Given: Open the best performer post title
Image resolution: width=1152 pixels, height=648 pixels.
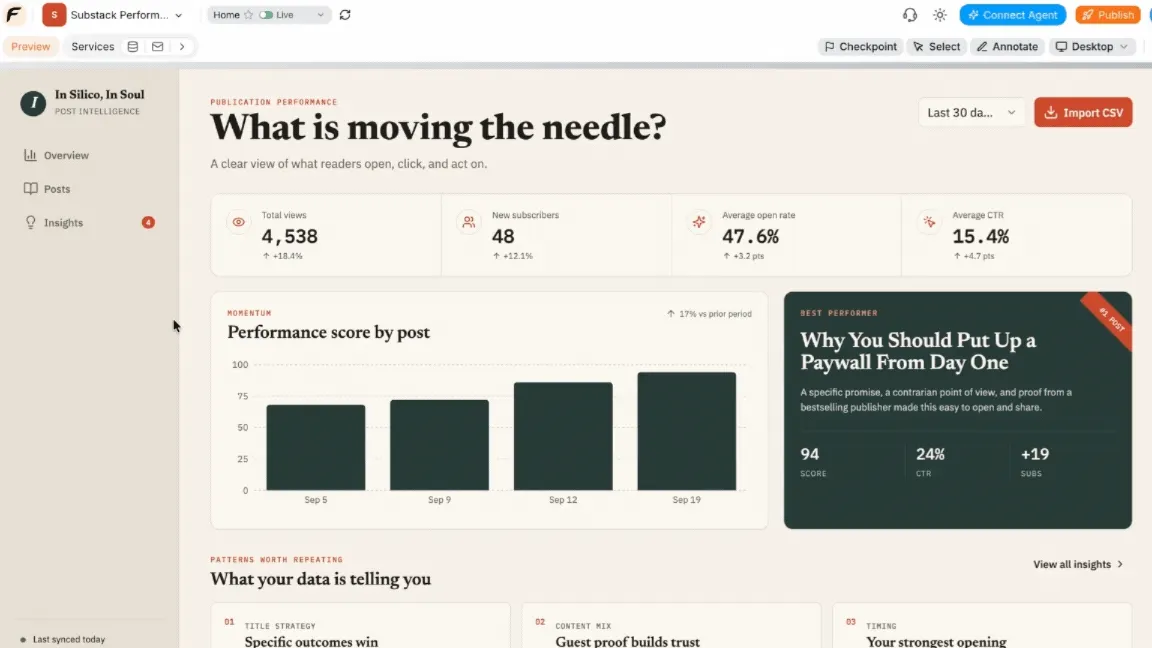Looking at the screenshot, I should (918, 351).
